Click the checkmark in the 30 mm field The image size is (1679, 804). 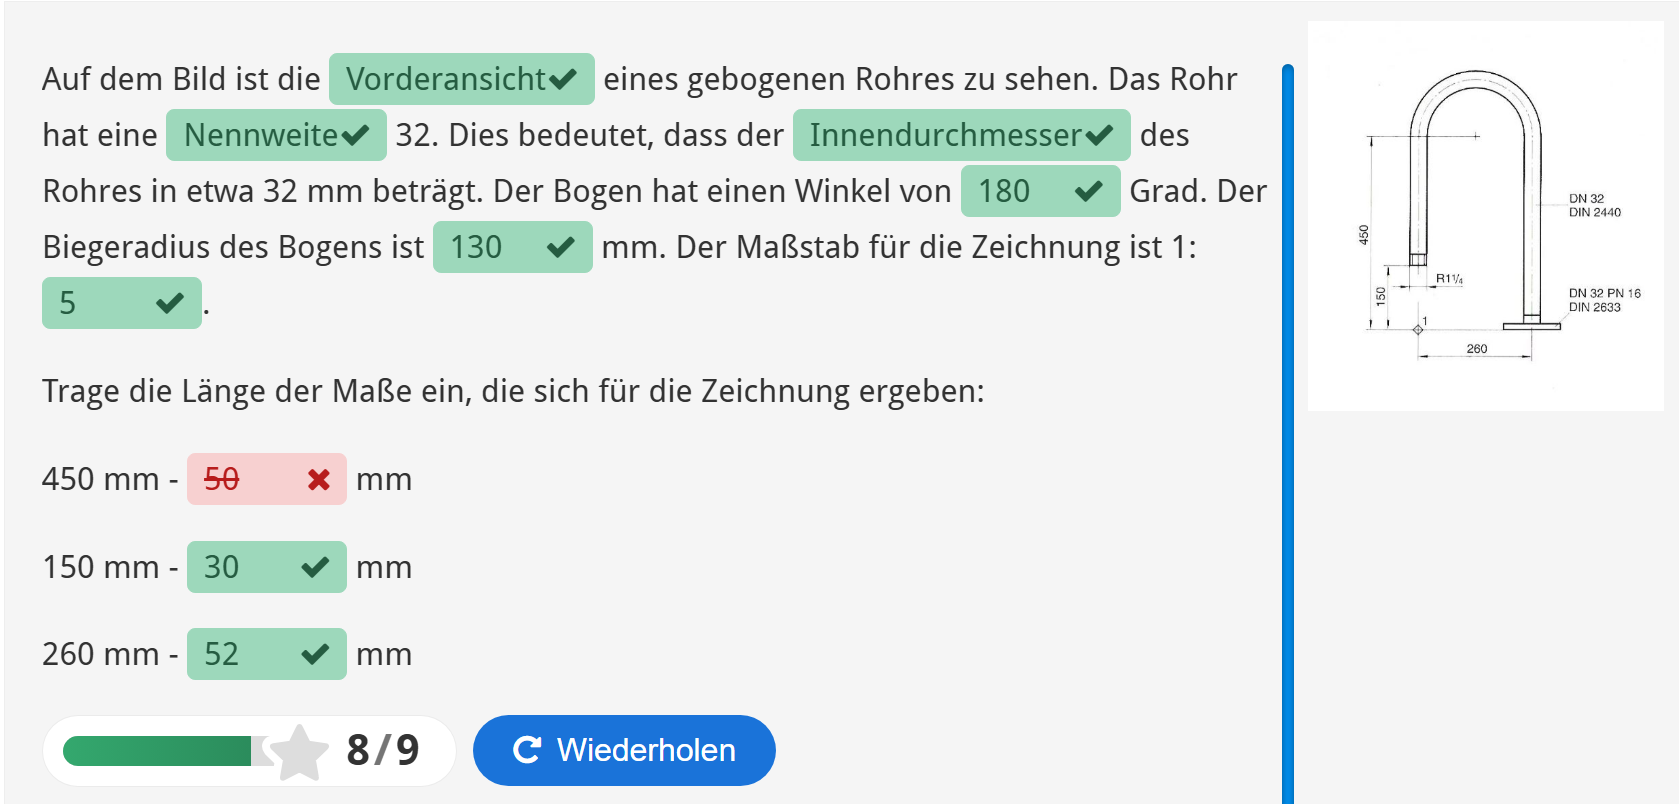pyautogui.click(x=315, y=567)
